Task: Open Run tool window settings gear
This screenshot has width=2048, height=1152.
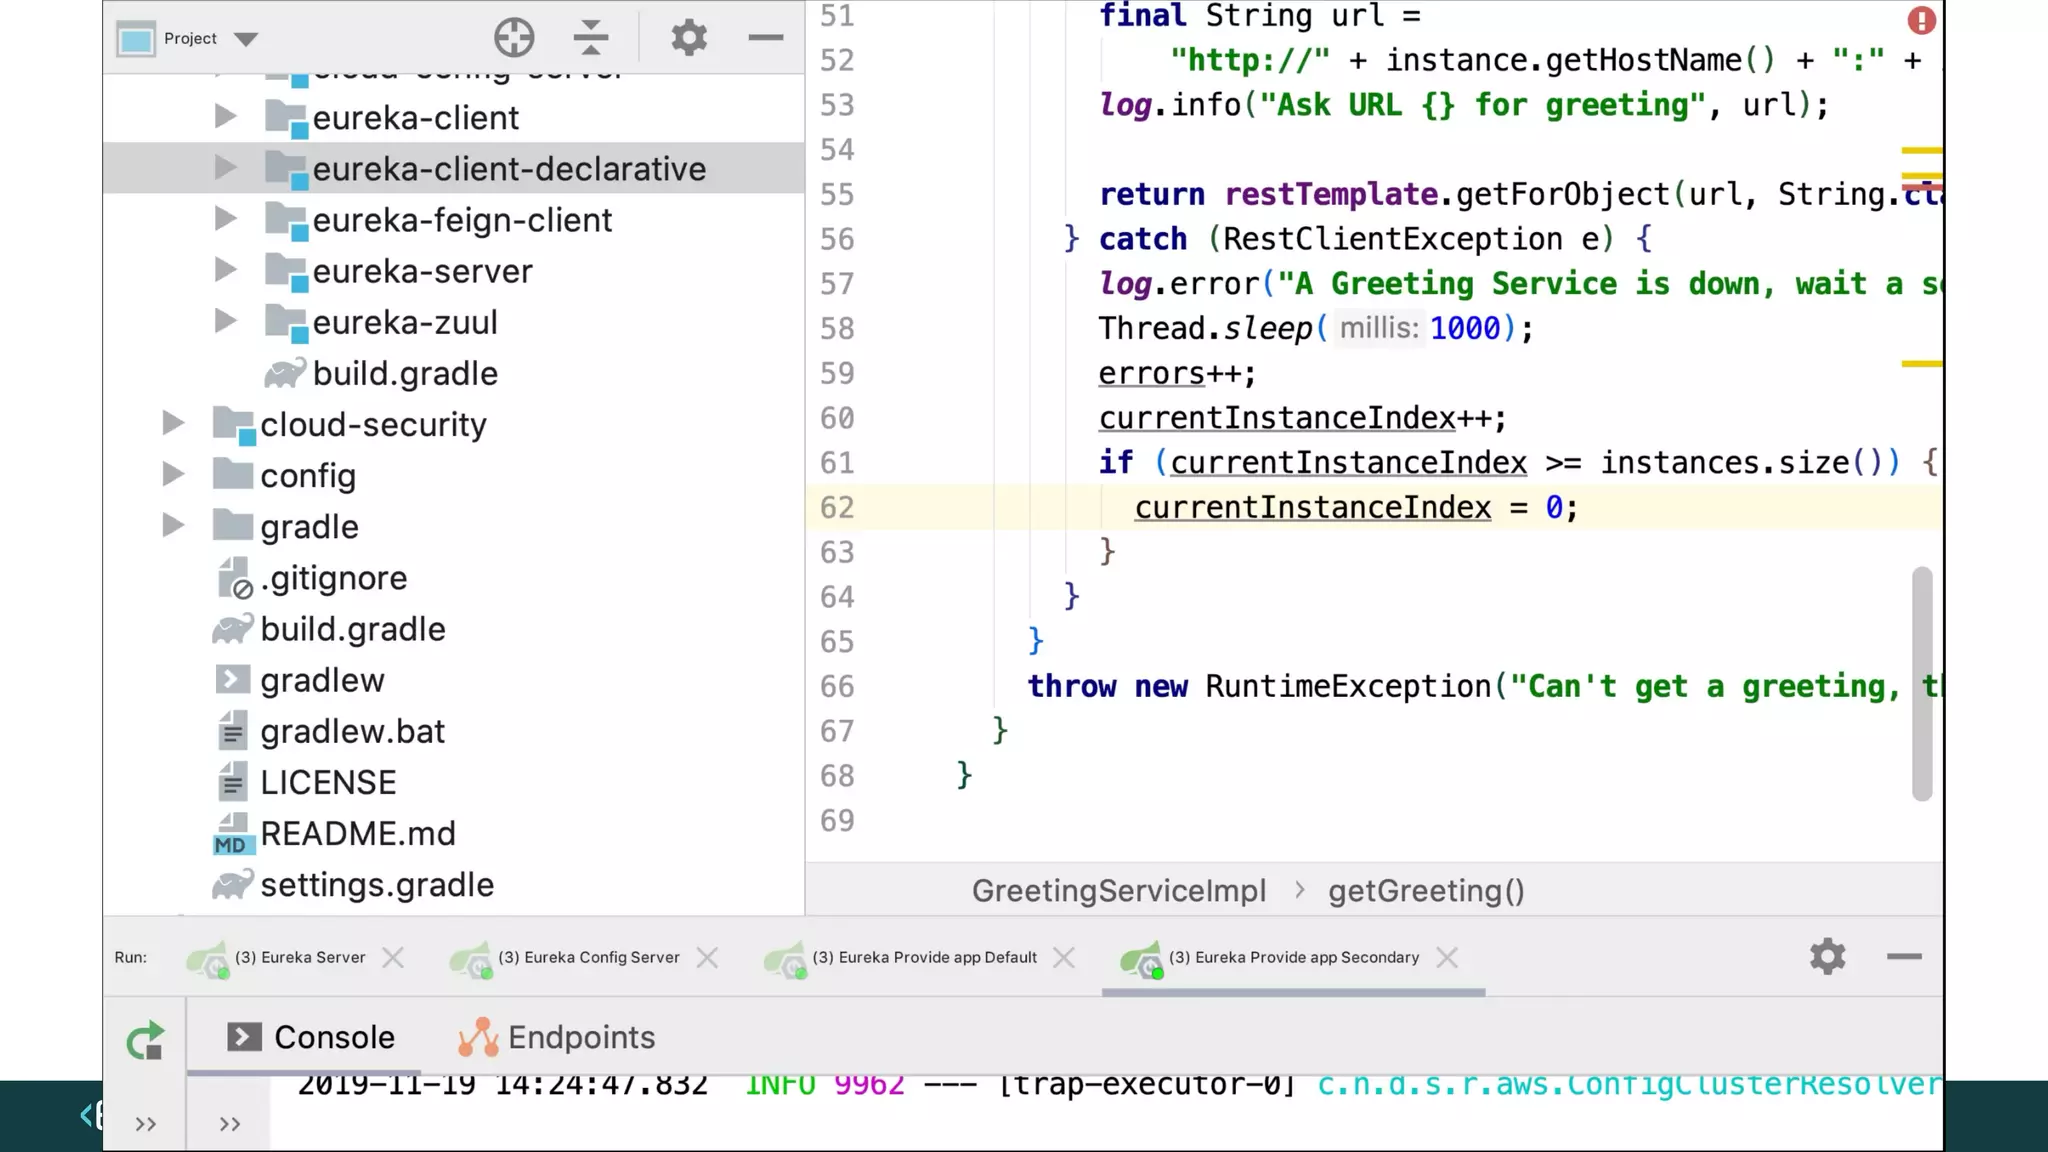Action: click(1827, 957)
